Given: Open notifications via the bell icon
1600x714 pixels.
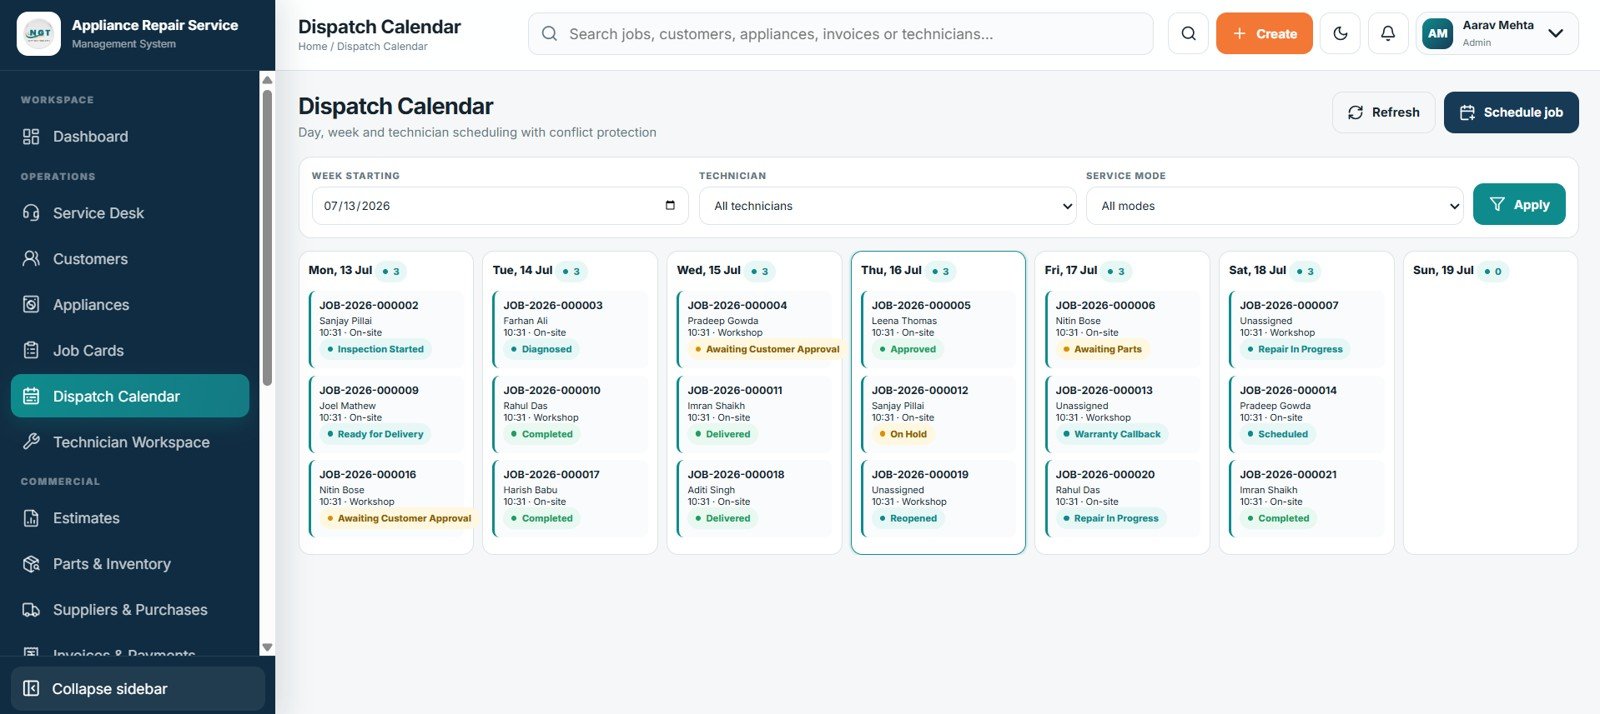Looking at the screenshot, I should (1388, 33).
